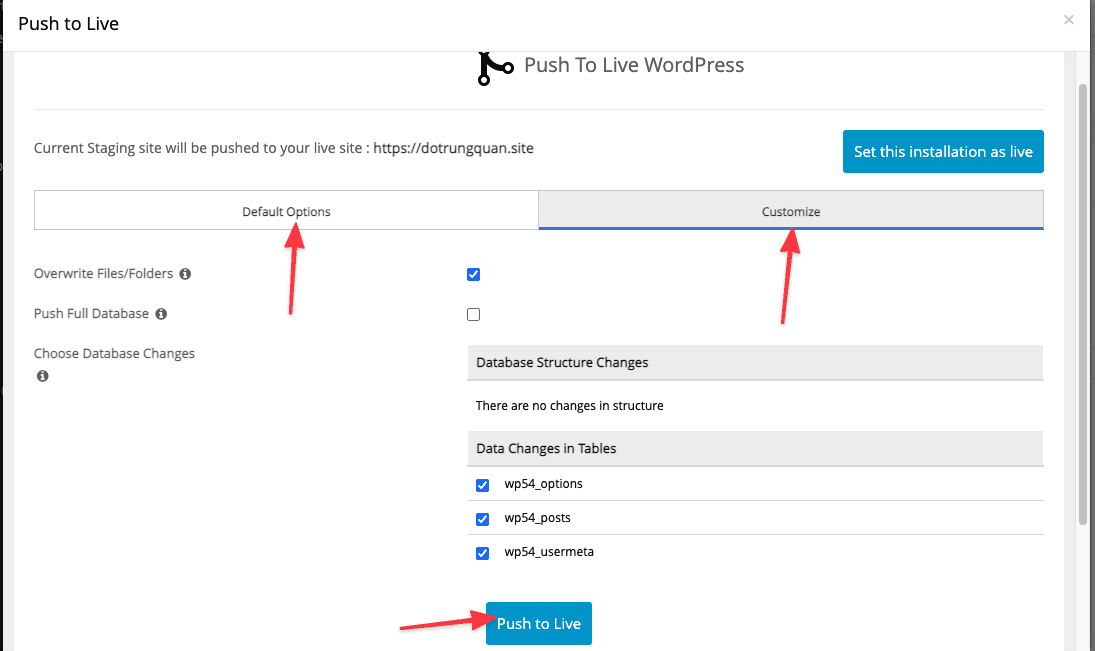Image resolution: width=1095 pixels, height=651 pixels.
Task: Close the Push to Live dialog
Action: coord(1068,19)
